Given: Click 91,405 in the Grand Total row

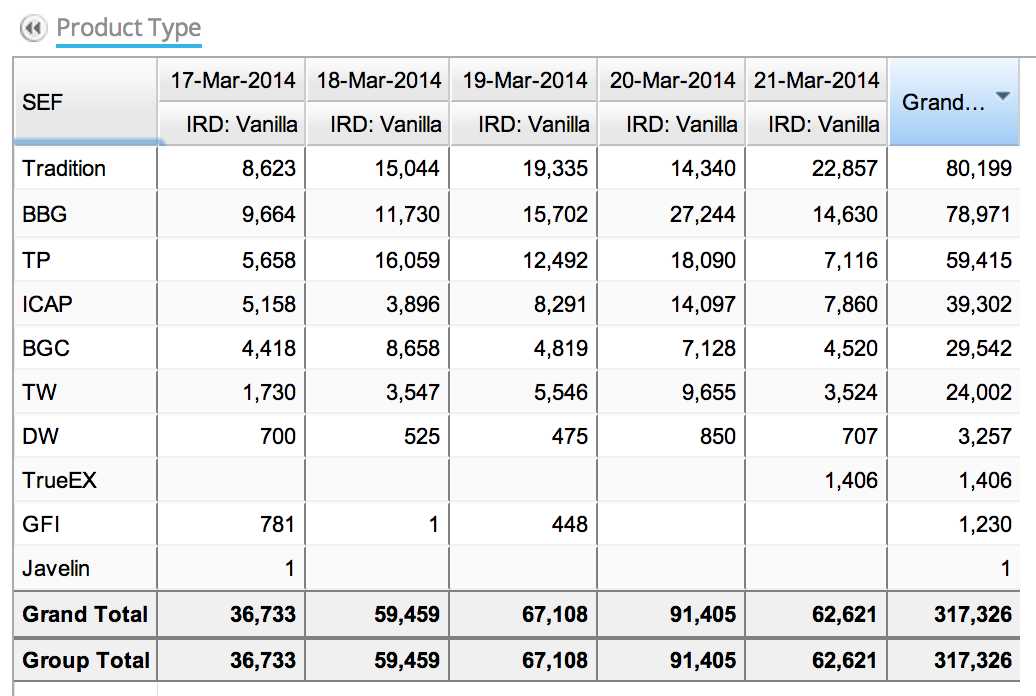Looking at the screenshot, I should (x=703, y=614).
